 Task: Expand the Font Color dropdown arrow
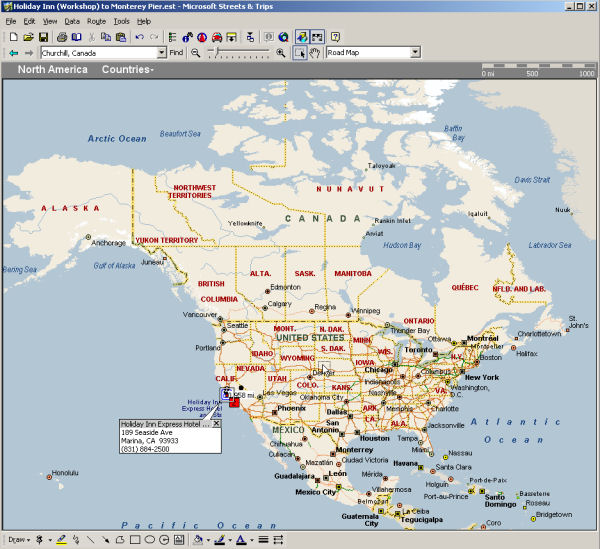252,540
